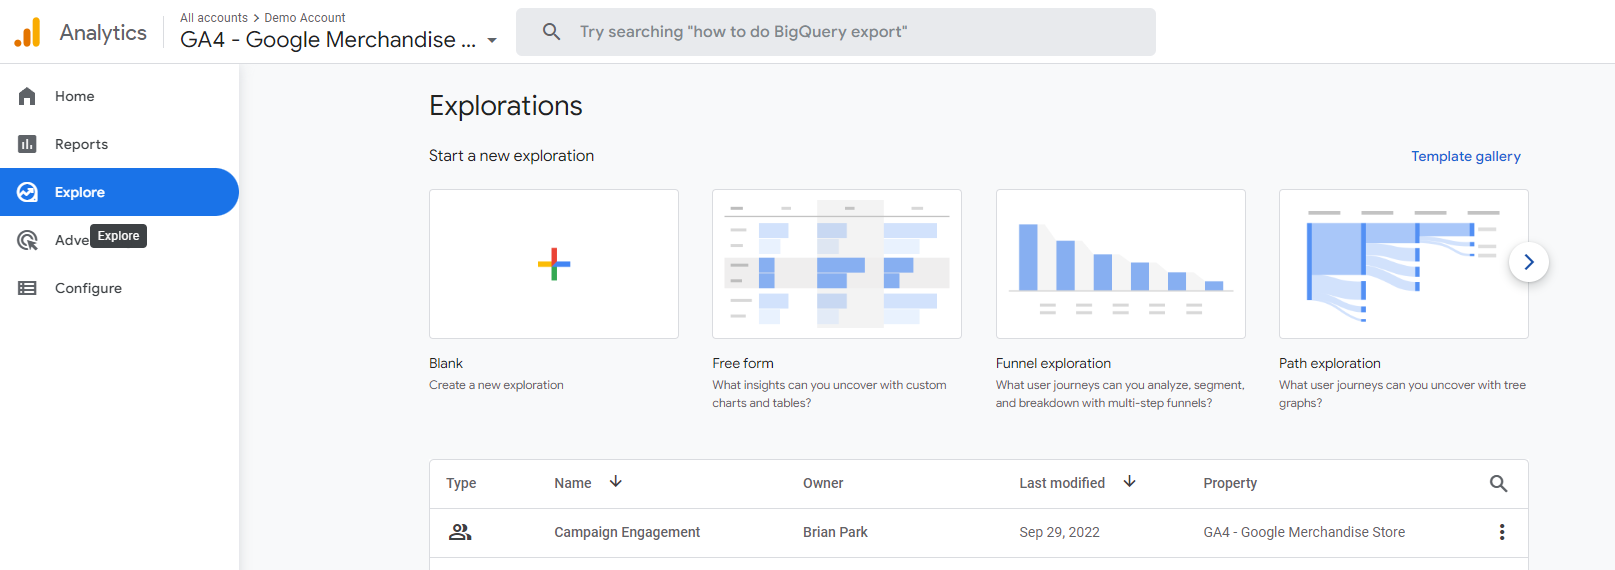The image size is (1615, 570).
Task: Click the Google Analytics logo icon
Action: pos(28,32)
